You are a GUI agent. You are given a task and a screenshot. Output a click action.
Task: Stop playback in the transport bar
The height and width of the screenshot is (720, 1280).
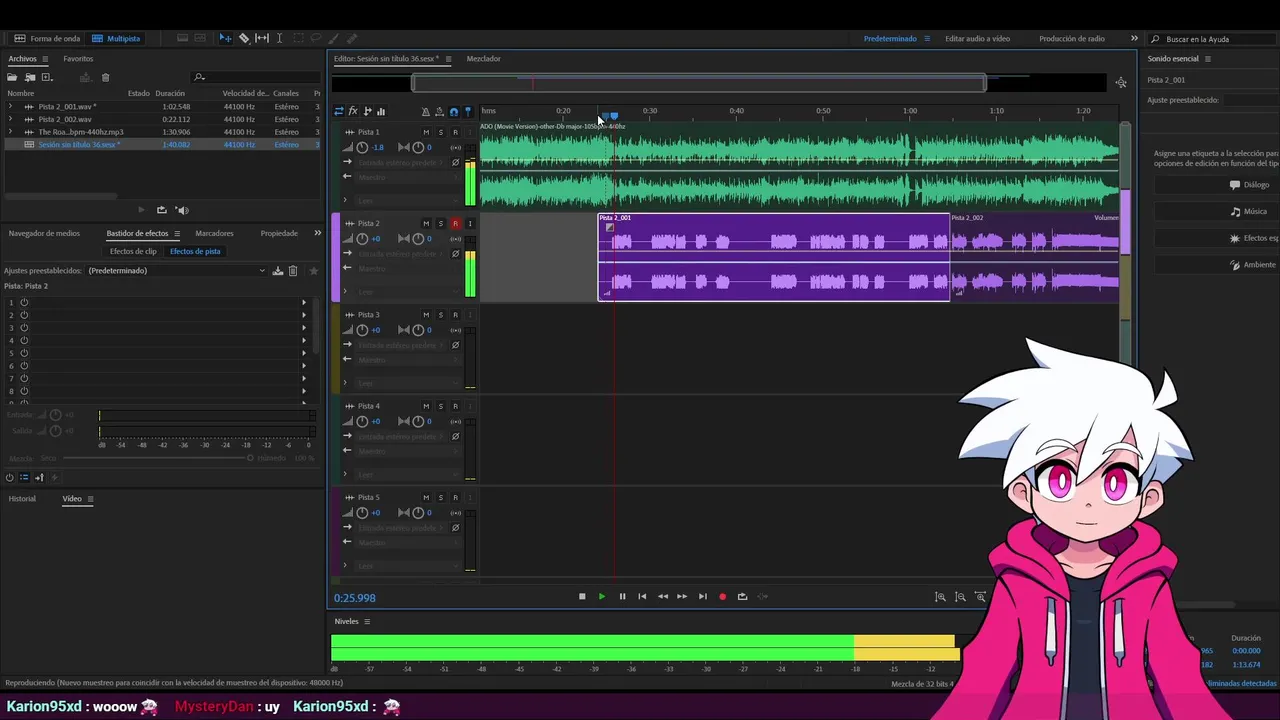tap(582, 597)
